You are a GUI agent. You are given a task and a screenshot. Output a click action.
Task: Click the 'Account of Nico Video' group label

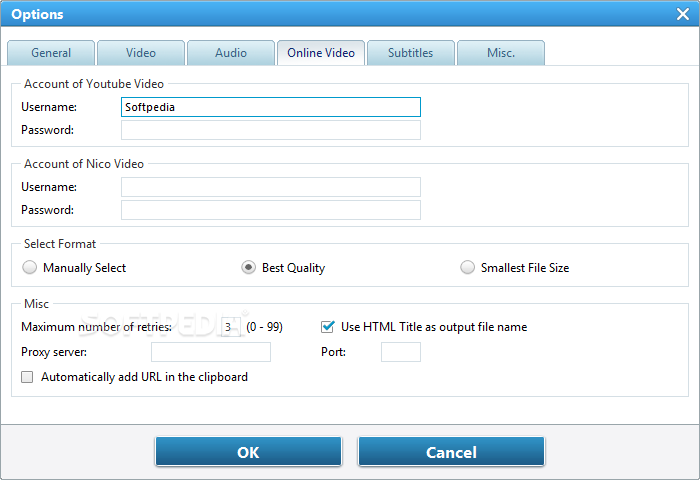84,164
